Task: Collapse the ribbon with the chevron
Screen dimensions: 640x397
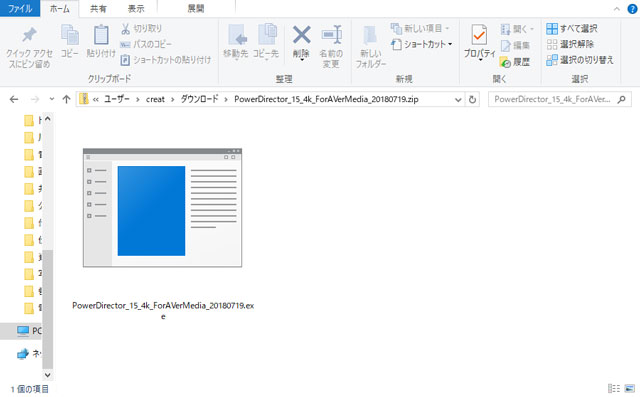Action: [616, 9]
